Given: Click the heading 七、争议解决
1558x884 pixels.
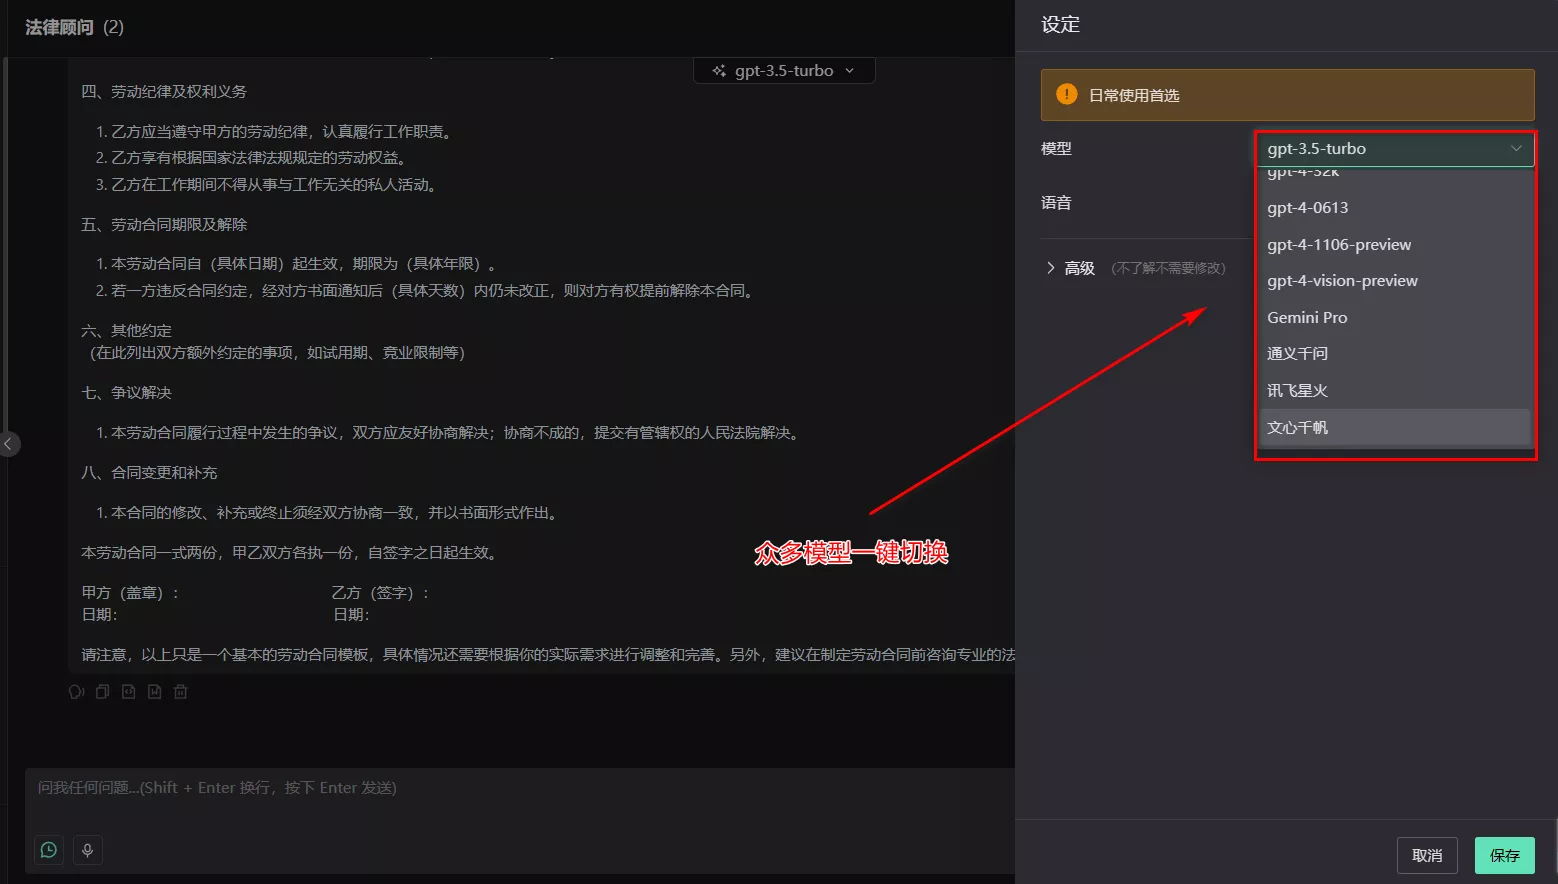Looking at the screenshot, I should pyautogui.click(x=126, y=393).
